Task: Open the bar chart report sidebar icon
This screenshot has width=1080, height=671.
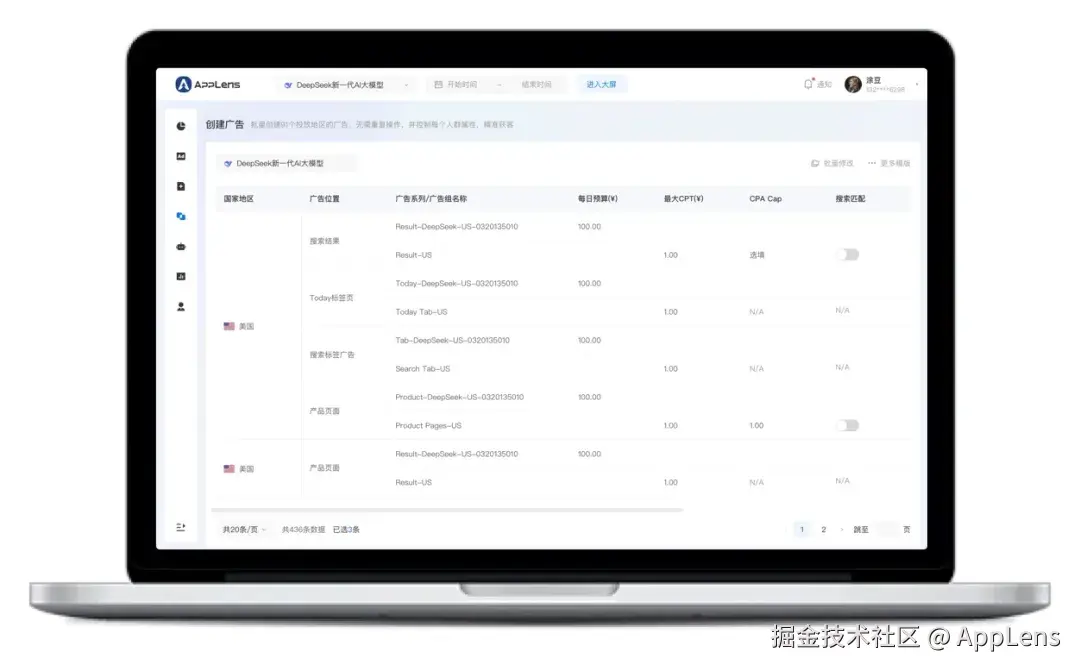Action: coord(180,276)
